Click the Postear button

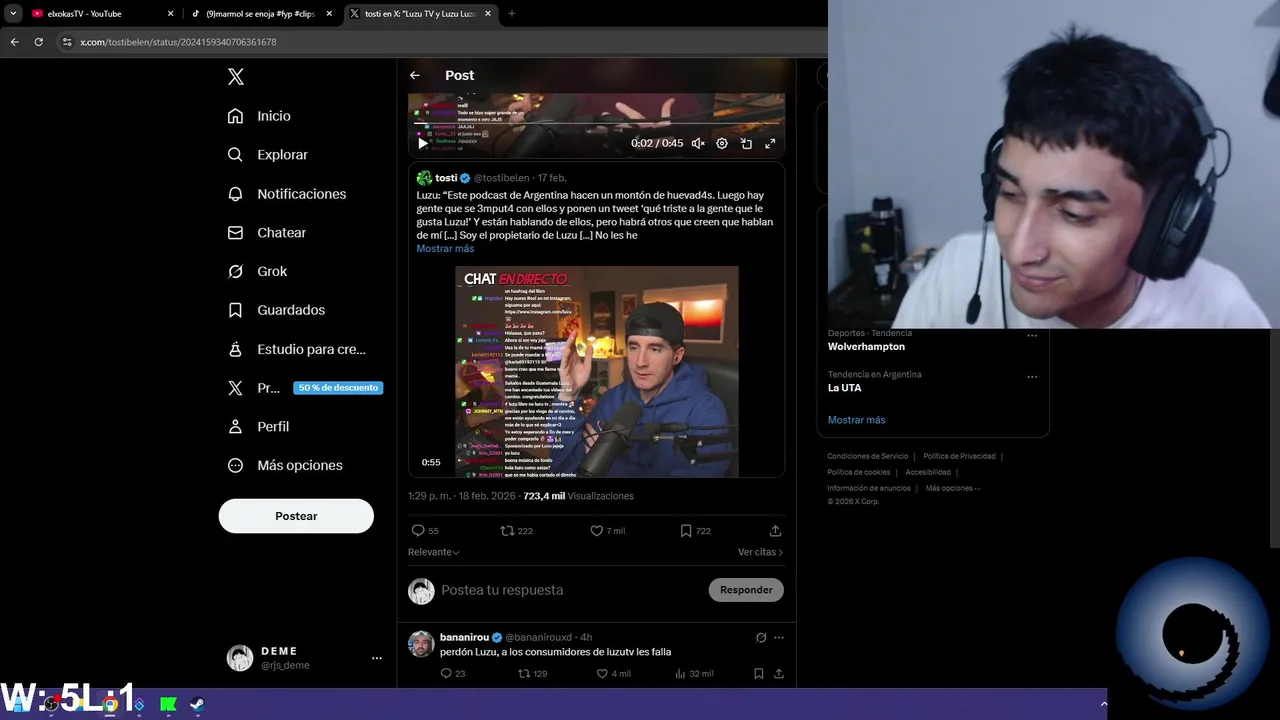(x=296, y=516)
